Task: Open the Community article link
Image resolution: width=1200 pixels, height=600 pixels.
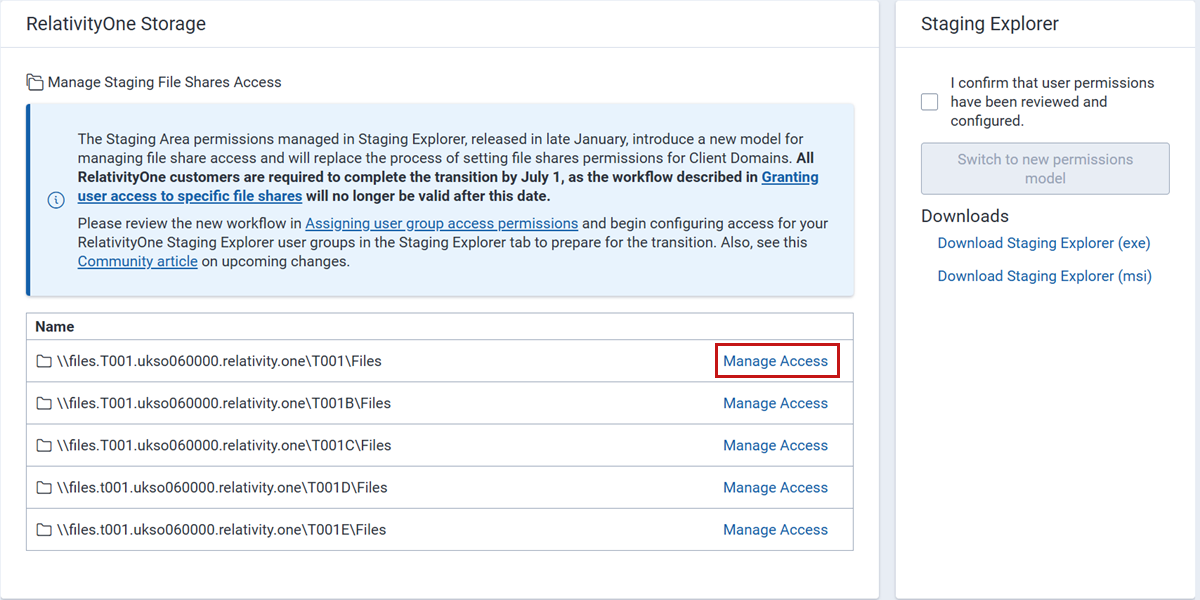Action: point(138,261)
